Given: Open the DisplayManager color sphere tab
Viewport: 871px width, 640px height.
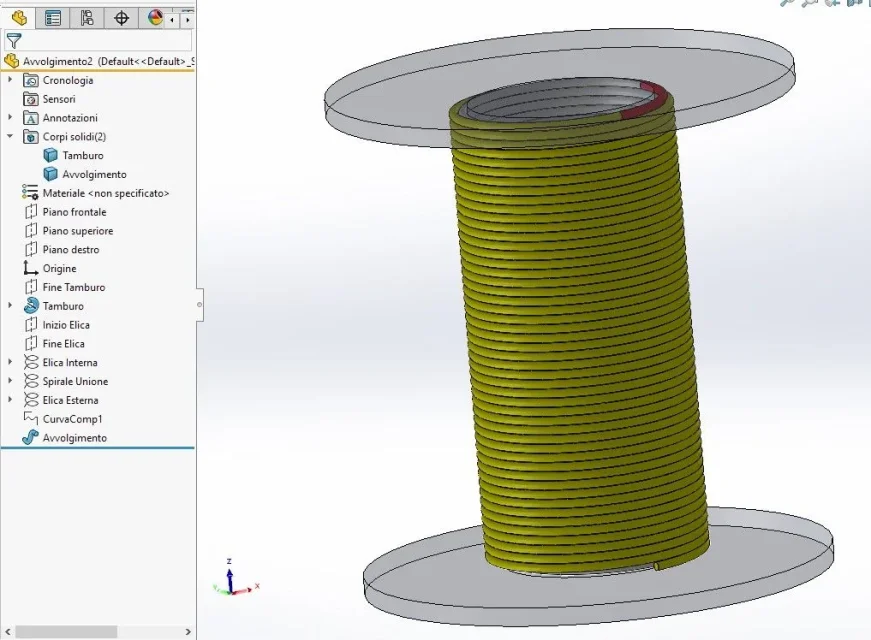Looking at the screenshot, I should (155, 18).
